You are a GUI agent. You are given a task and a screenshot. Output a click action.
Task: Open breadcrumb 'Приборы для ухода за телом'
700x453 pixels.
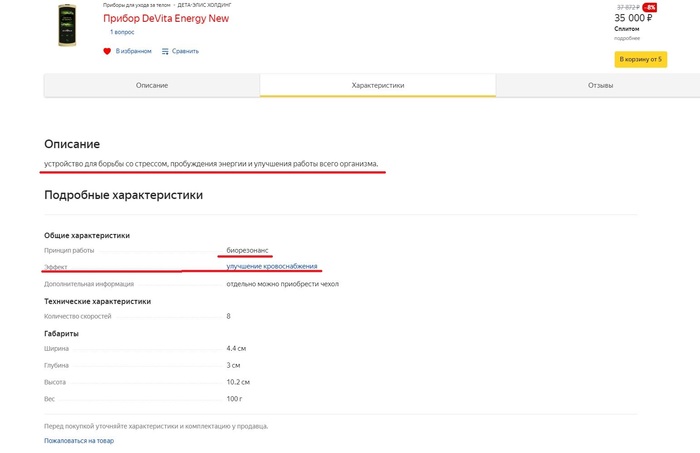[x=136, y=5]
